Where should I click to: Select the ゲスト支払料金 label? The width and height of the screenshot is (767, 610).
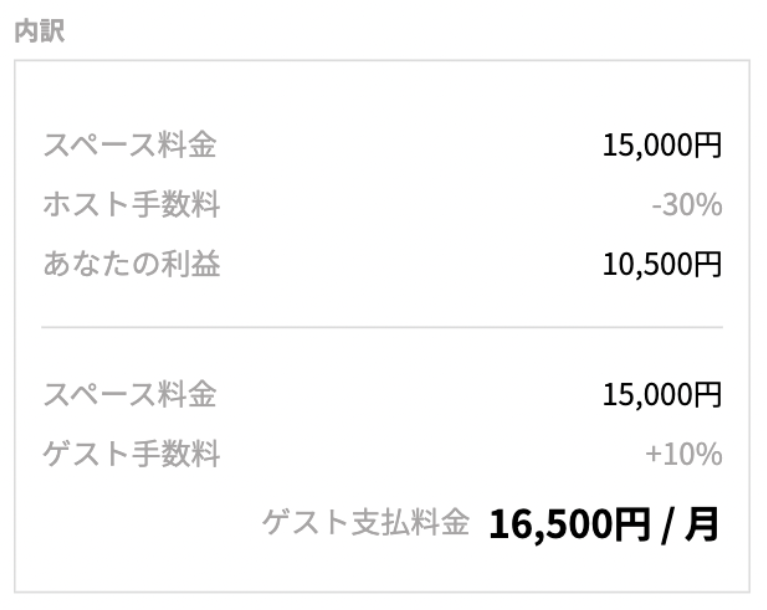pos(365,522)
